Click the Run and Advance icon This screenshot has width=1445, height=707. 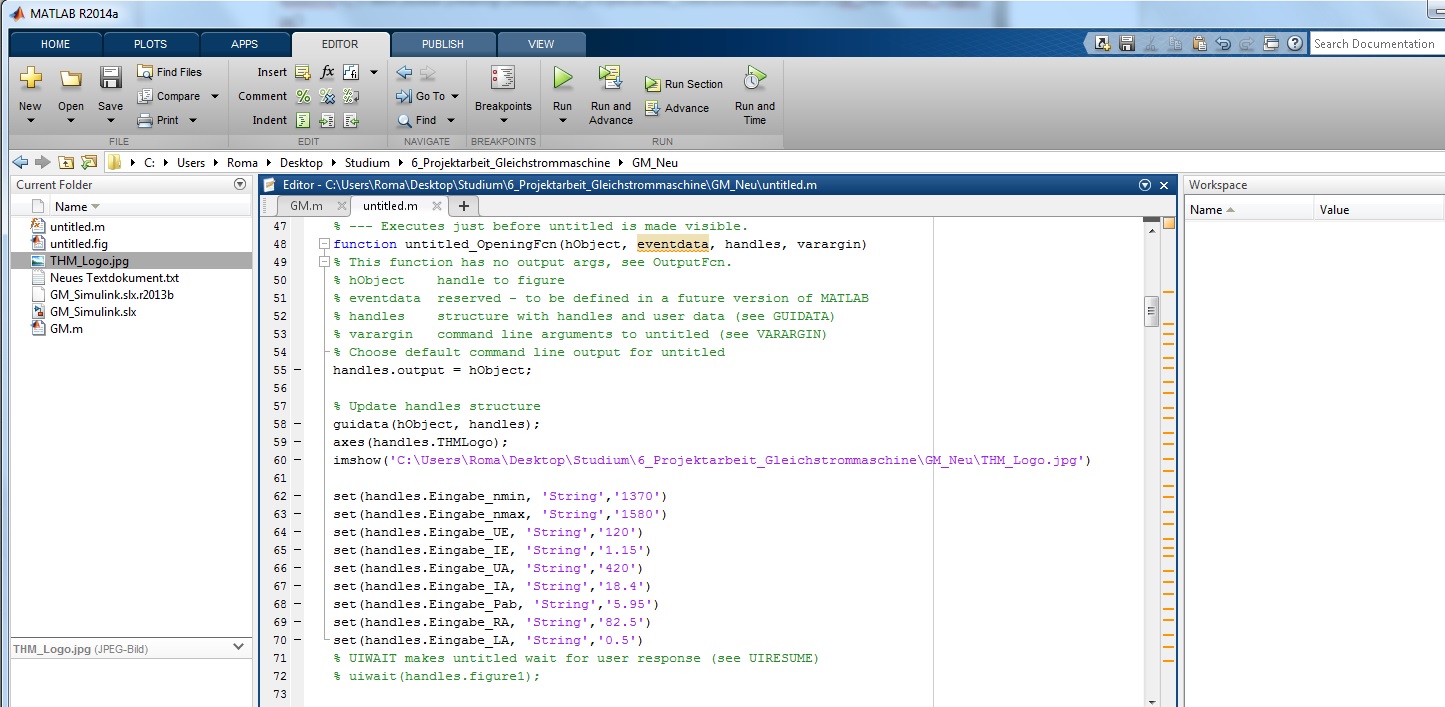pyautogui.click(x=610, y=78)
